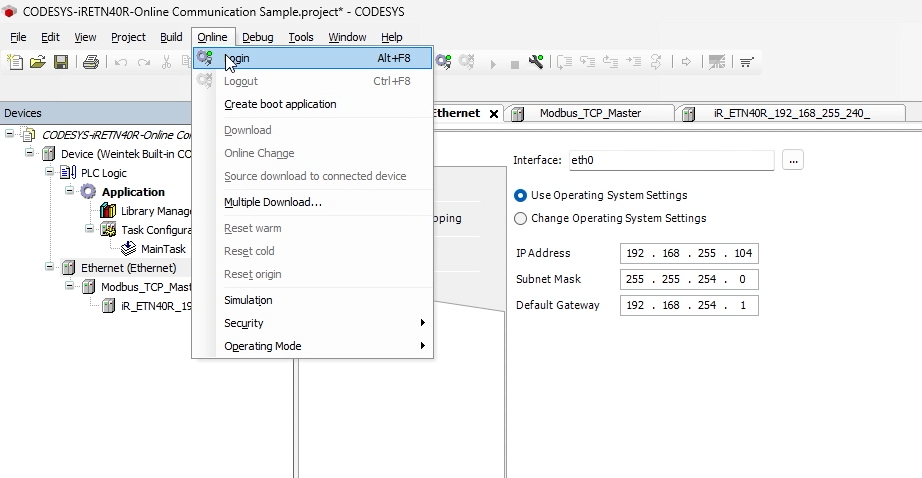Viewport: 922px width, 478px height.
Task: Click the toolbar options overflow icon
Action: [747, 62]
